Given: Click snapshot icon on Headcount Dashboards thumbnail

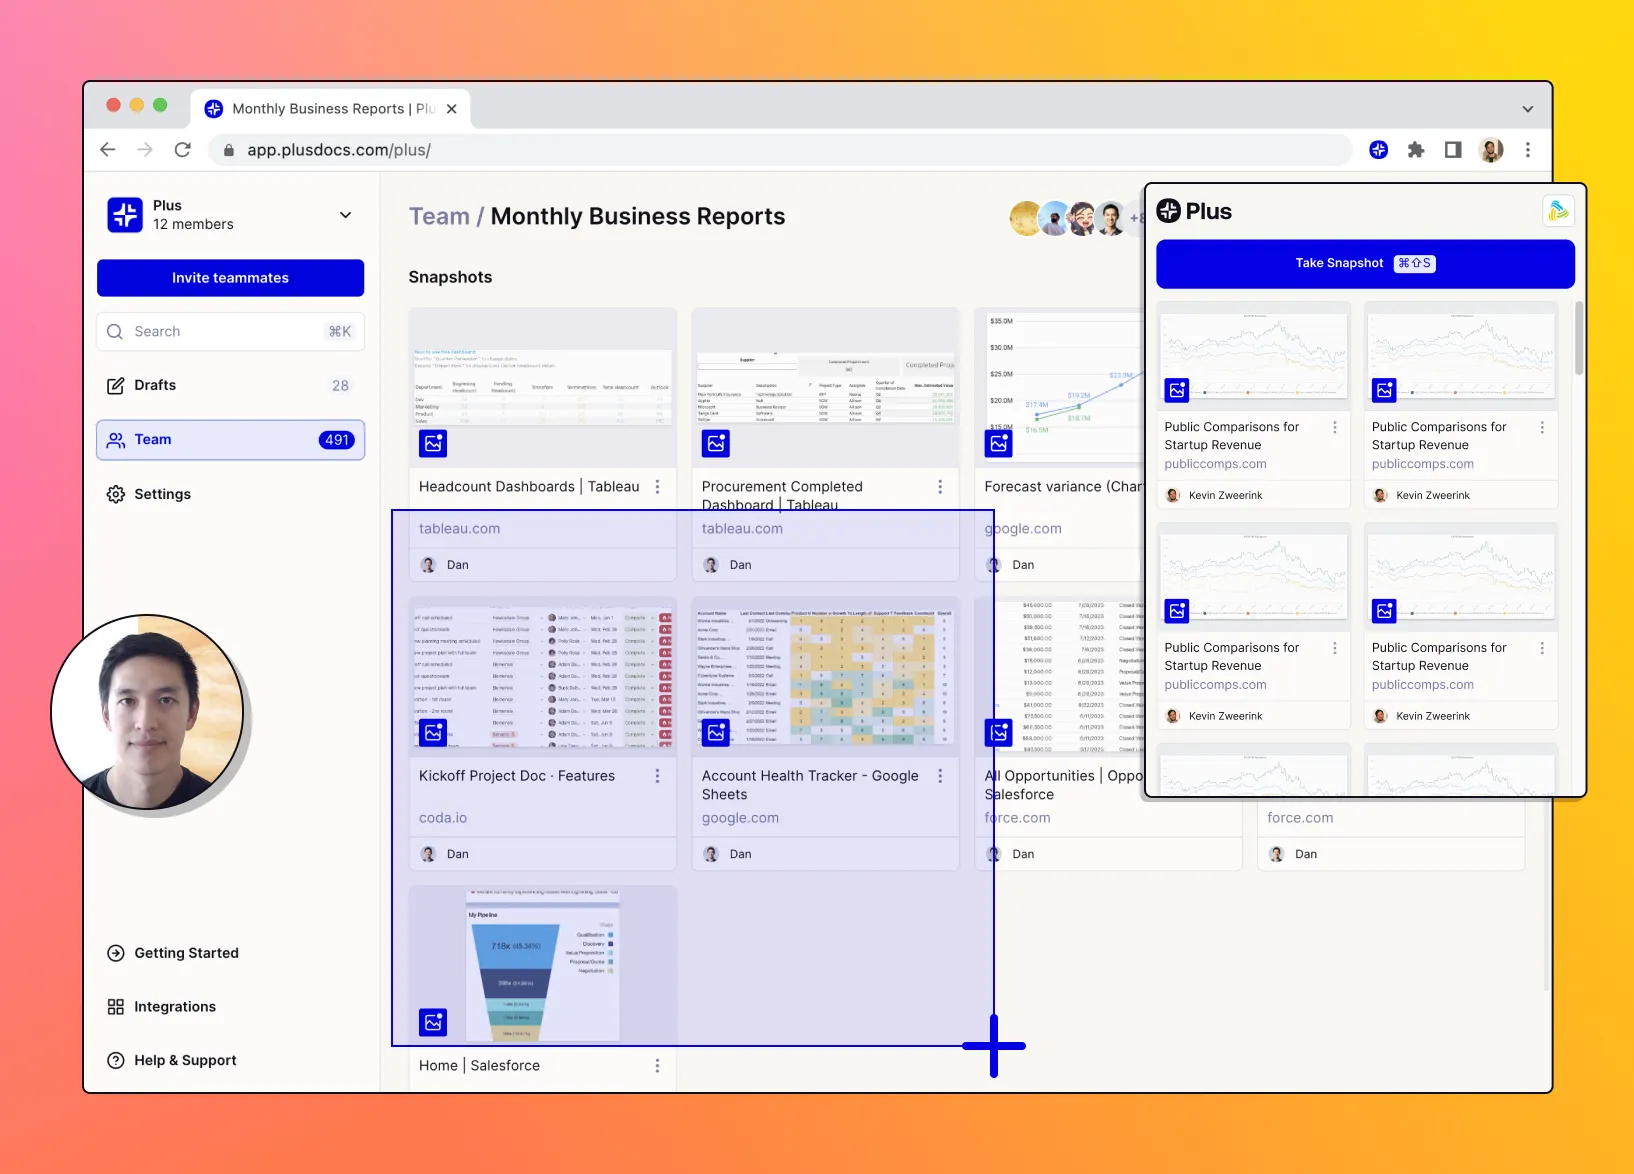Looking at the screenshot, I should click(433, 443).
